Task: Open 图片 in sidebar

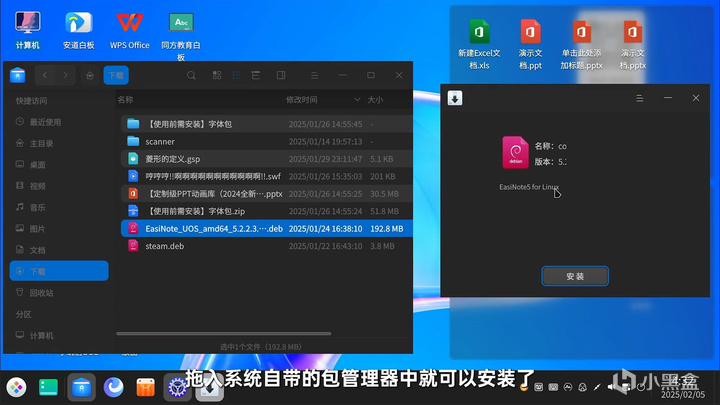Action: point(59,229)
